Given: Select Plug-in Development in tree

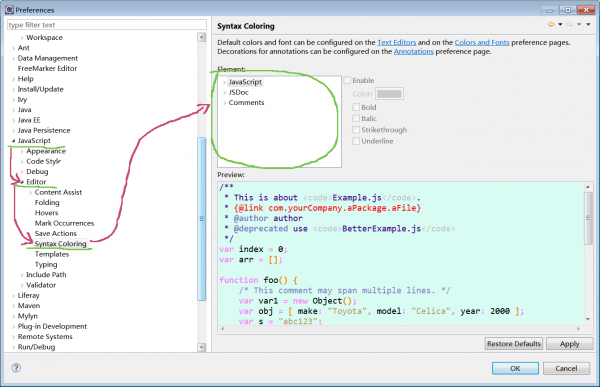Looking at the screenshot, I should coord(52,327).
